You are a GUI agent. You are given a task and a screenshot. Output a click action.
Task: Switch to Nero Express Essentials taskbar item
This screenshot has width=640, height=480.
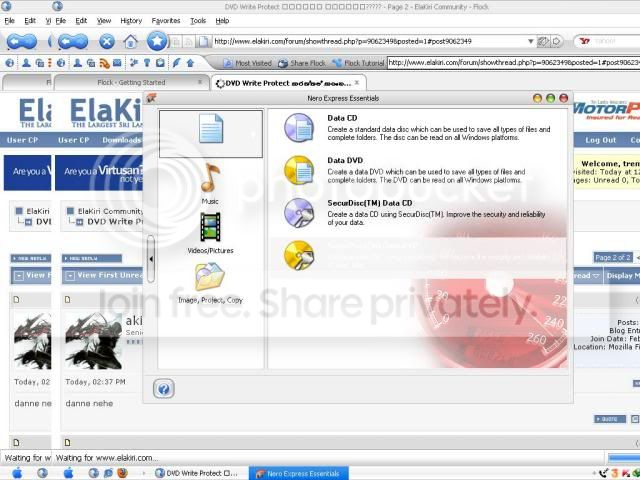click(x=299, y=473)
